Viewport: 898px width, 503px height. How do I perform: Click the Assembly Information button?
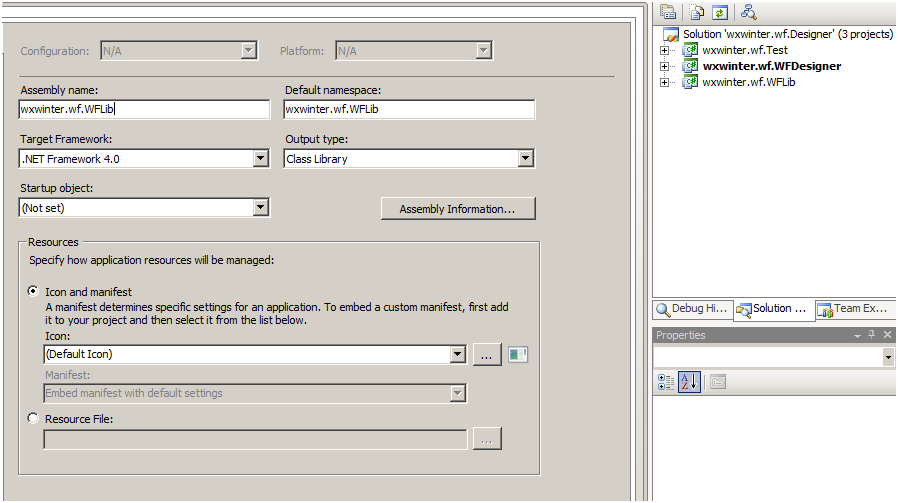[x=458, y=209]
